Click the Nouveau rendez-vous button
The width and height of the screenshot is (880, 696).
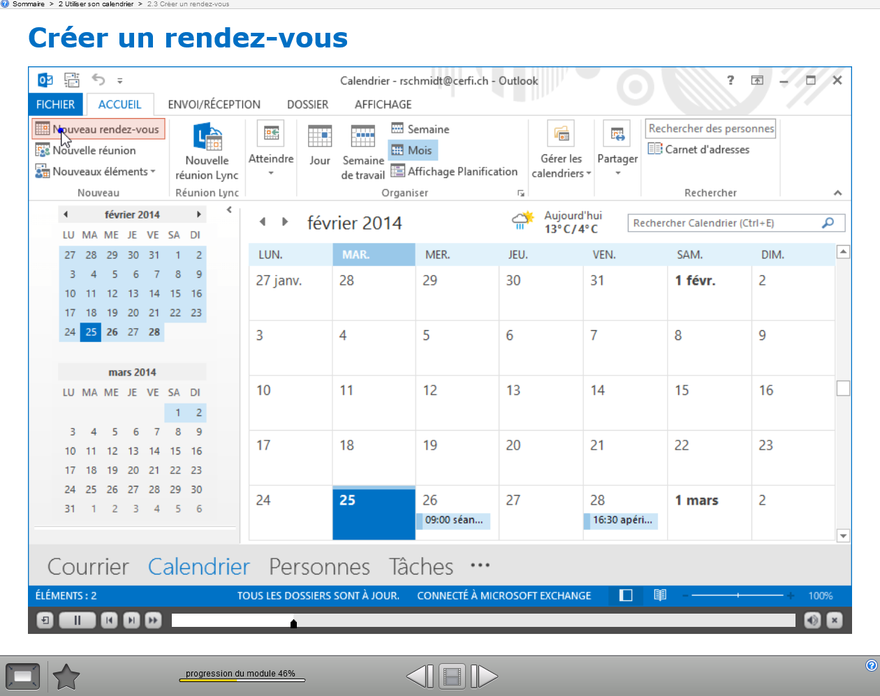(98, 129)
